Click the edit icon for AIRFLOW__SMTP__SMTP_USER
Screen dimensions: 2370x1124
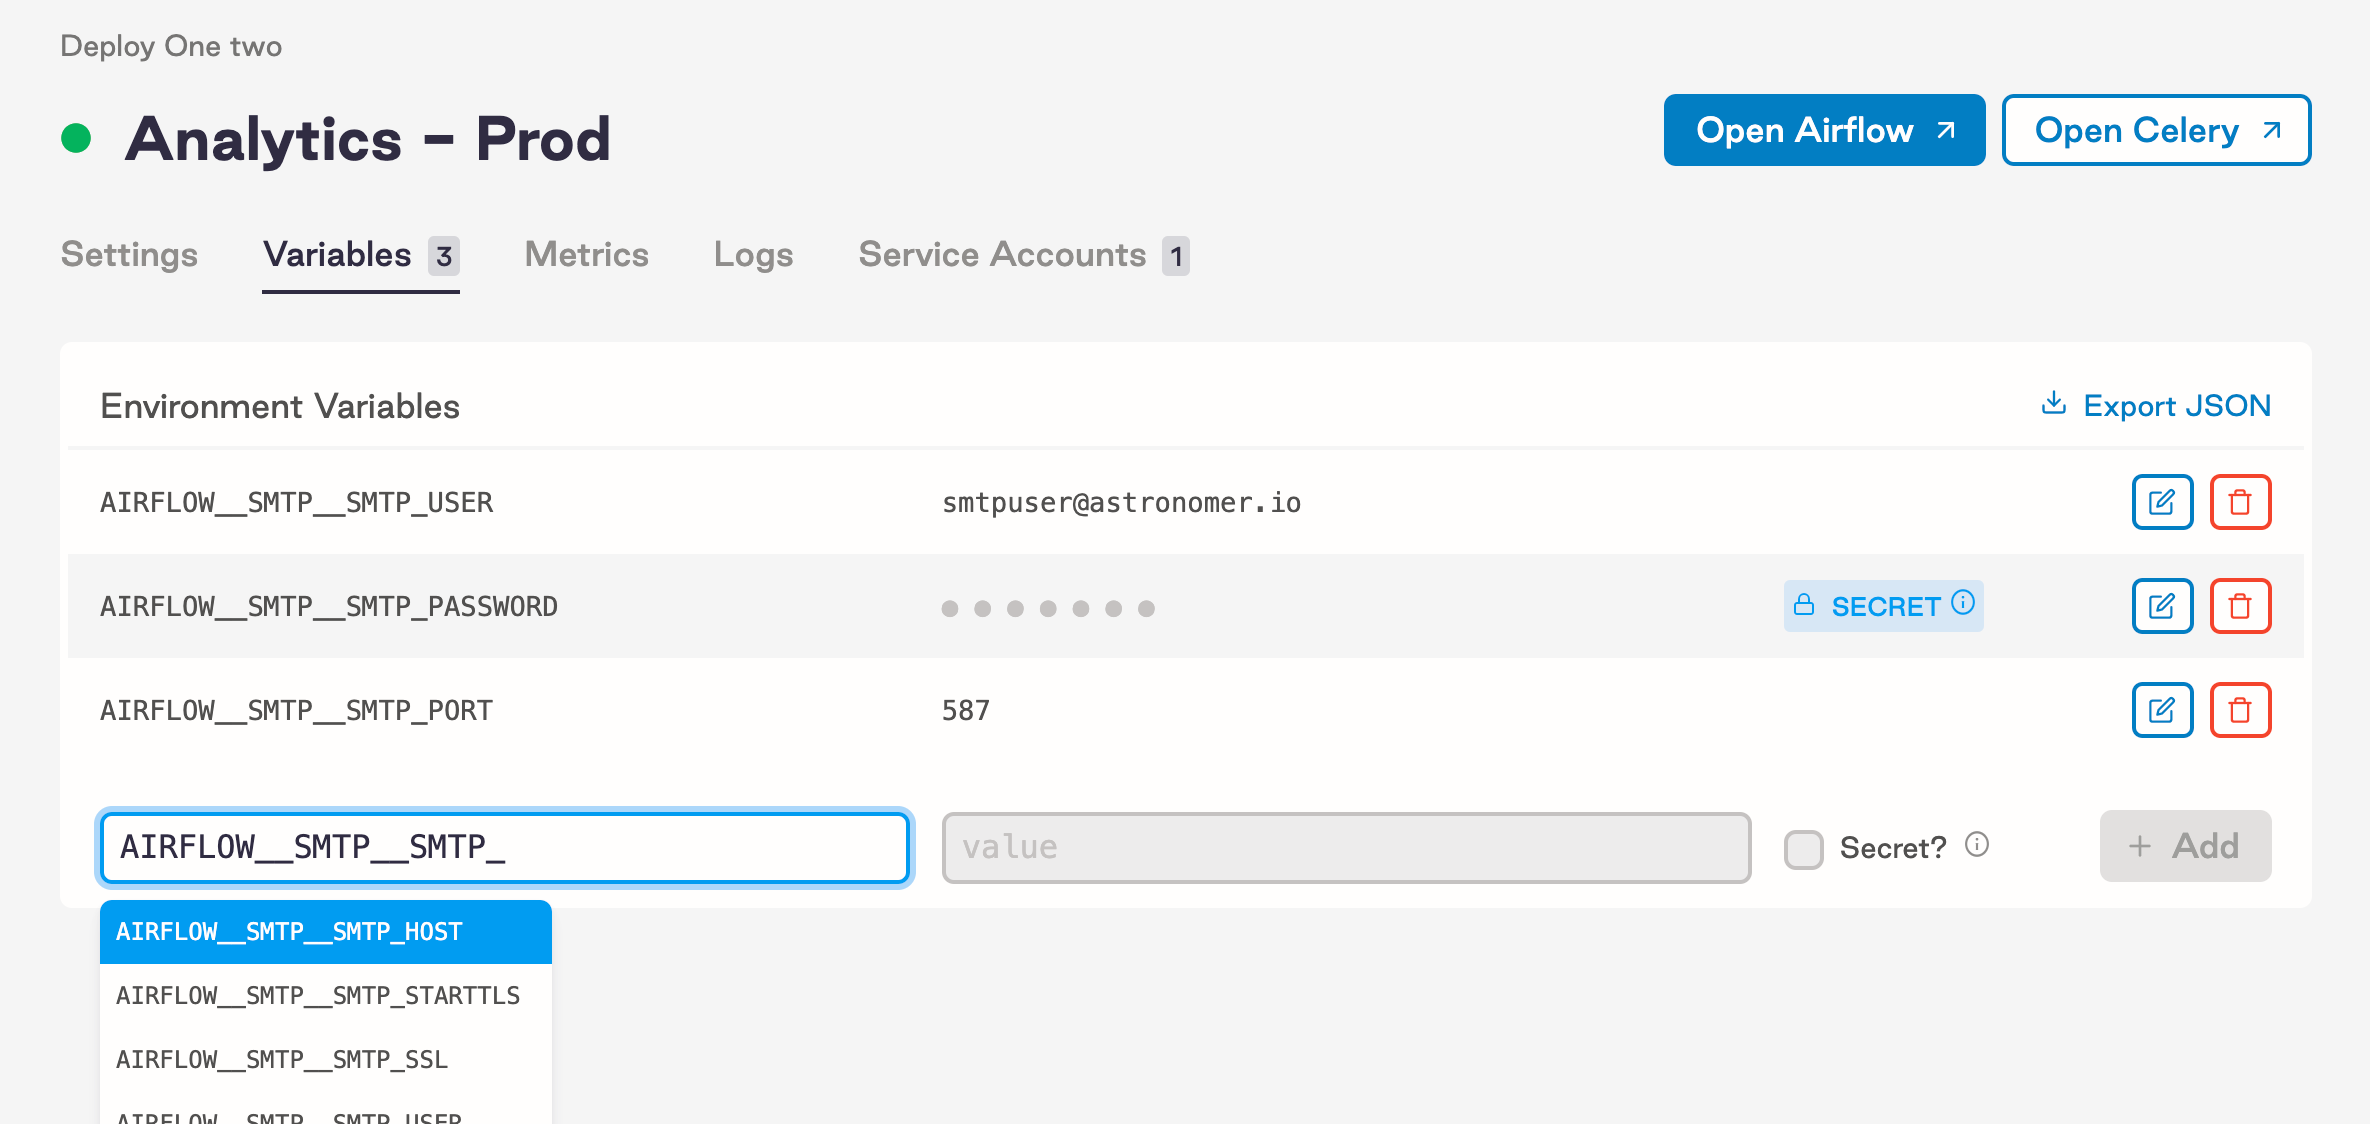point(2162,502)
